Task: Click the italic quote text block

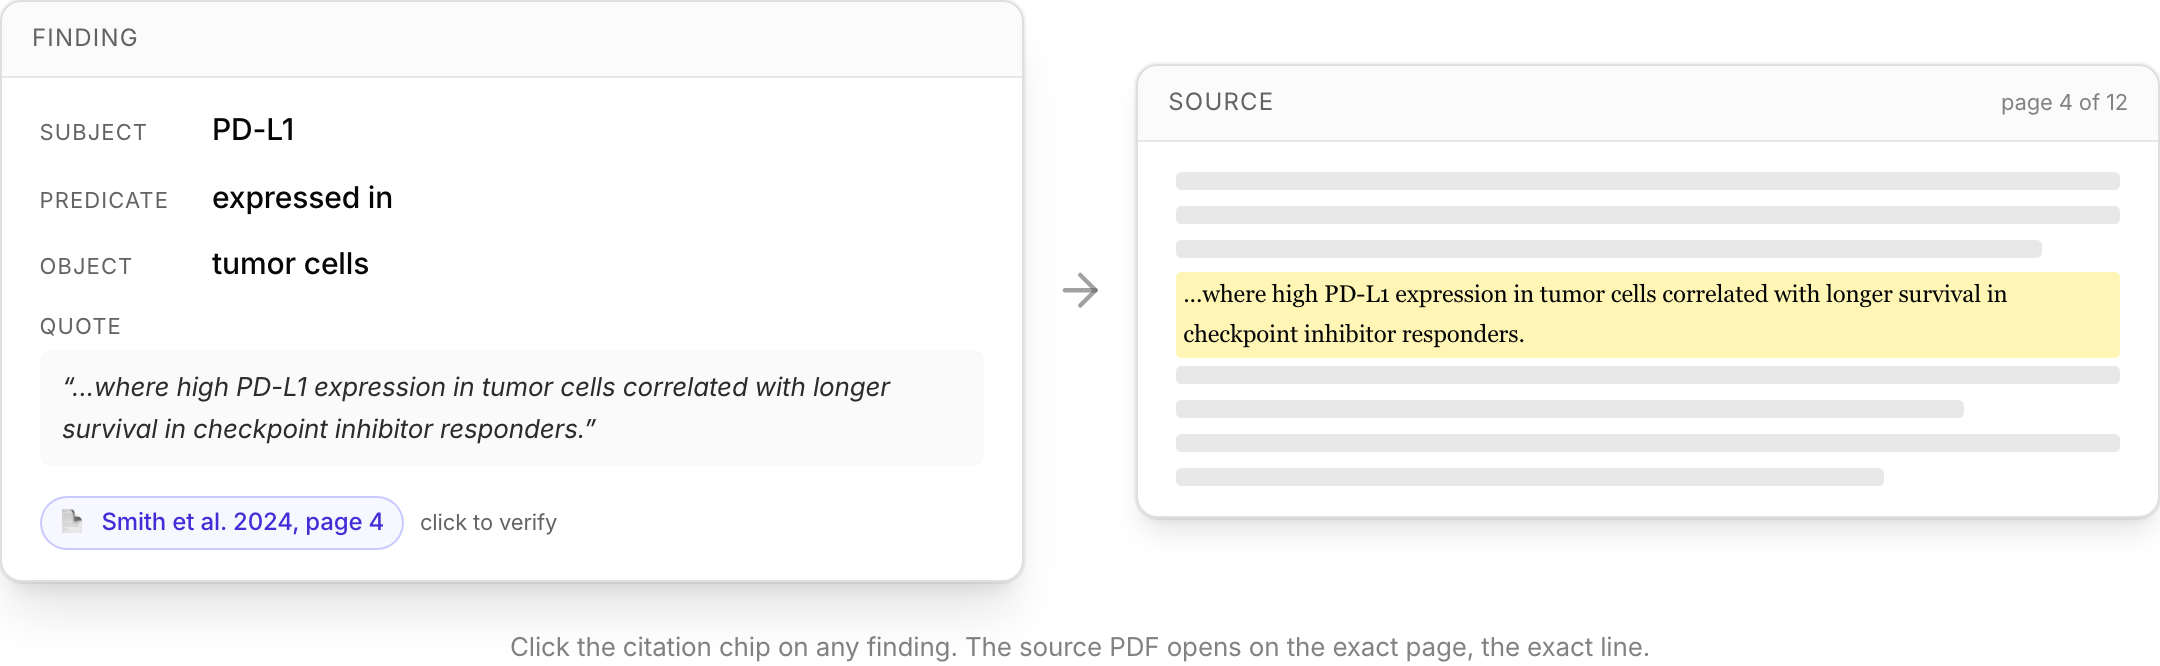Action: (512, 408)
